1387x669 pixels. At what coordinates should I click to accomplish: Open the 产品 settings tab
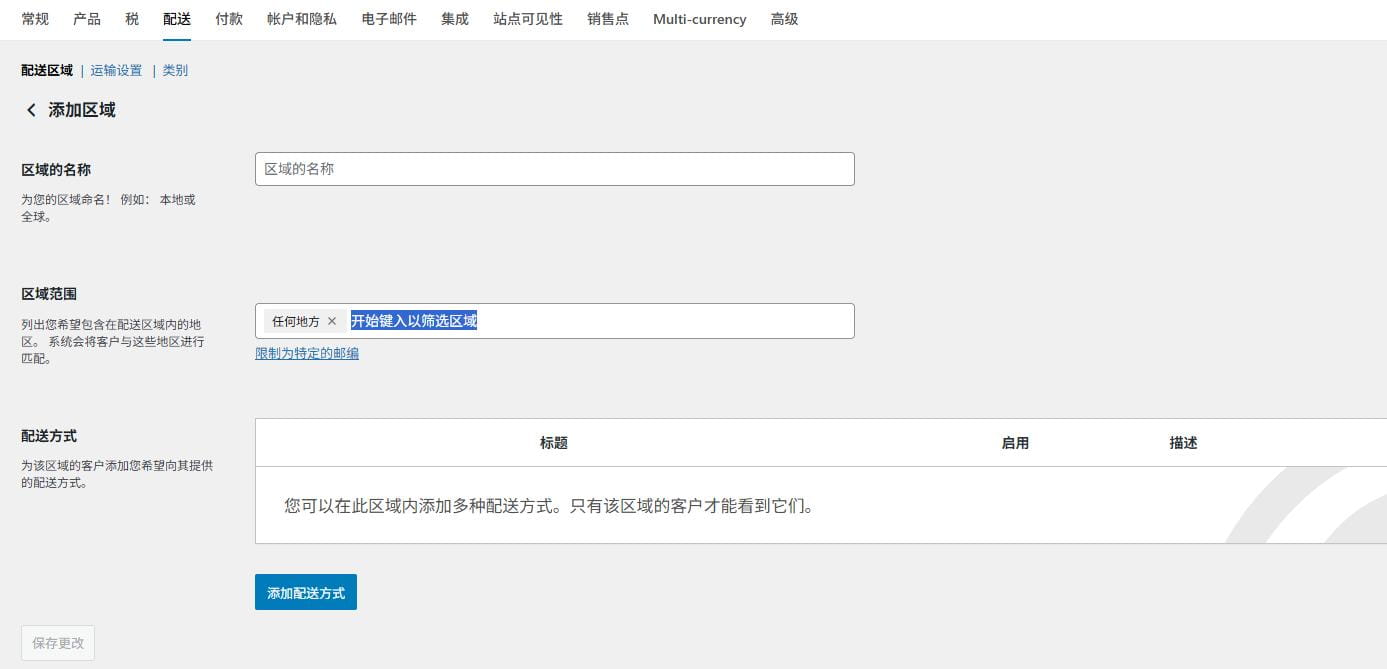pyautogui.click(x=85, y=18)
